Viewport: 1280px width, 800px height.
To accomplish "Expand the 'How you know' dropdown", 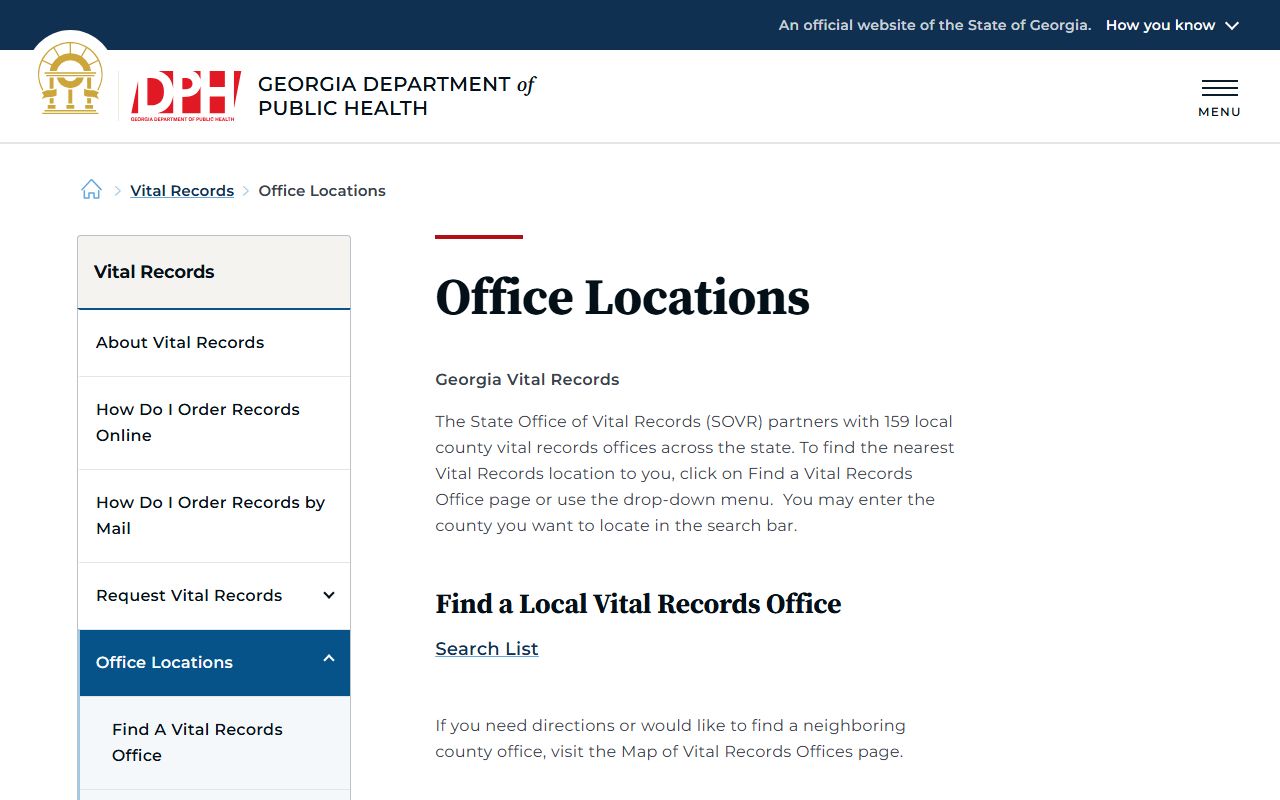I will pos(1172,25).
